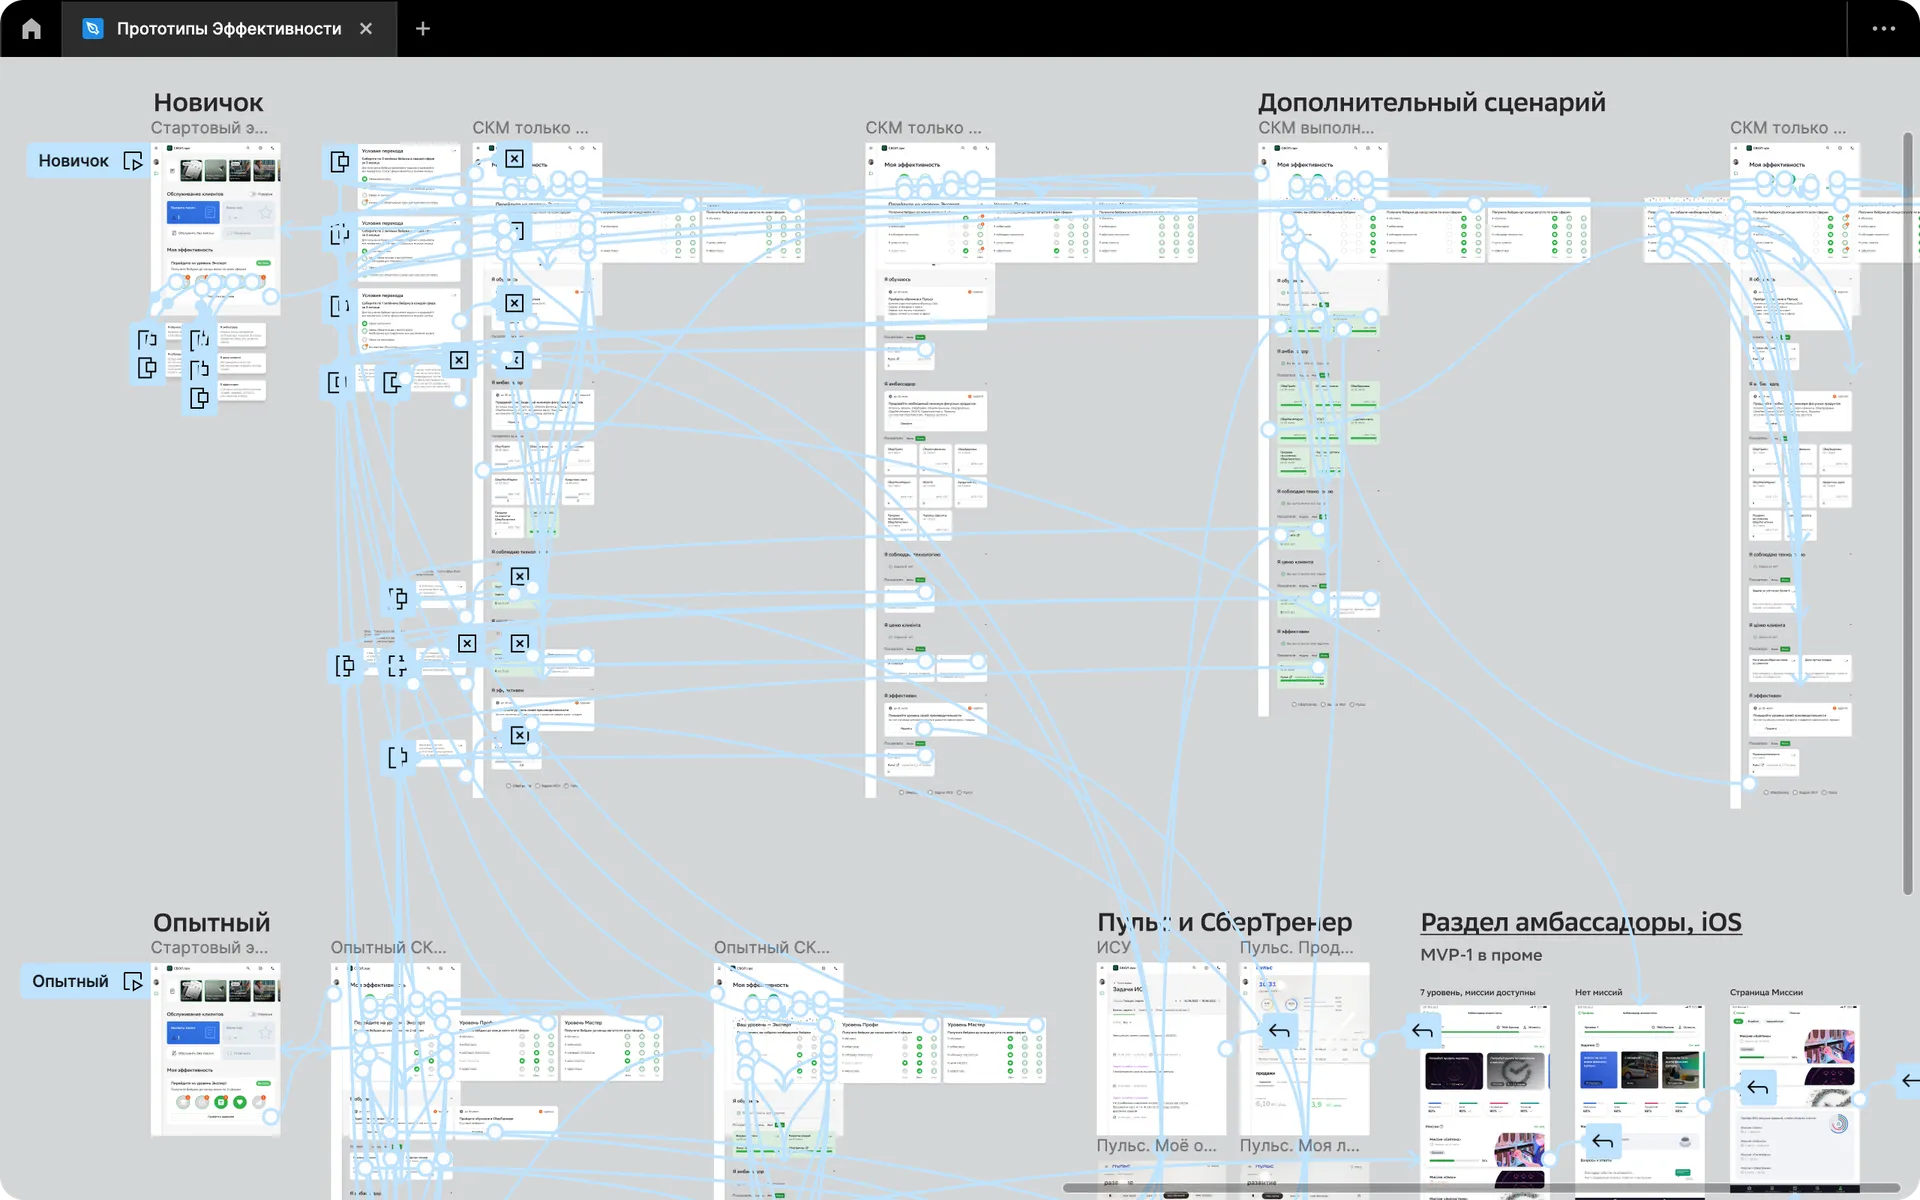1920x1200 pixels.
Task: Click the home icon in the tab bar
Action: point(31,29)
